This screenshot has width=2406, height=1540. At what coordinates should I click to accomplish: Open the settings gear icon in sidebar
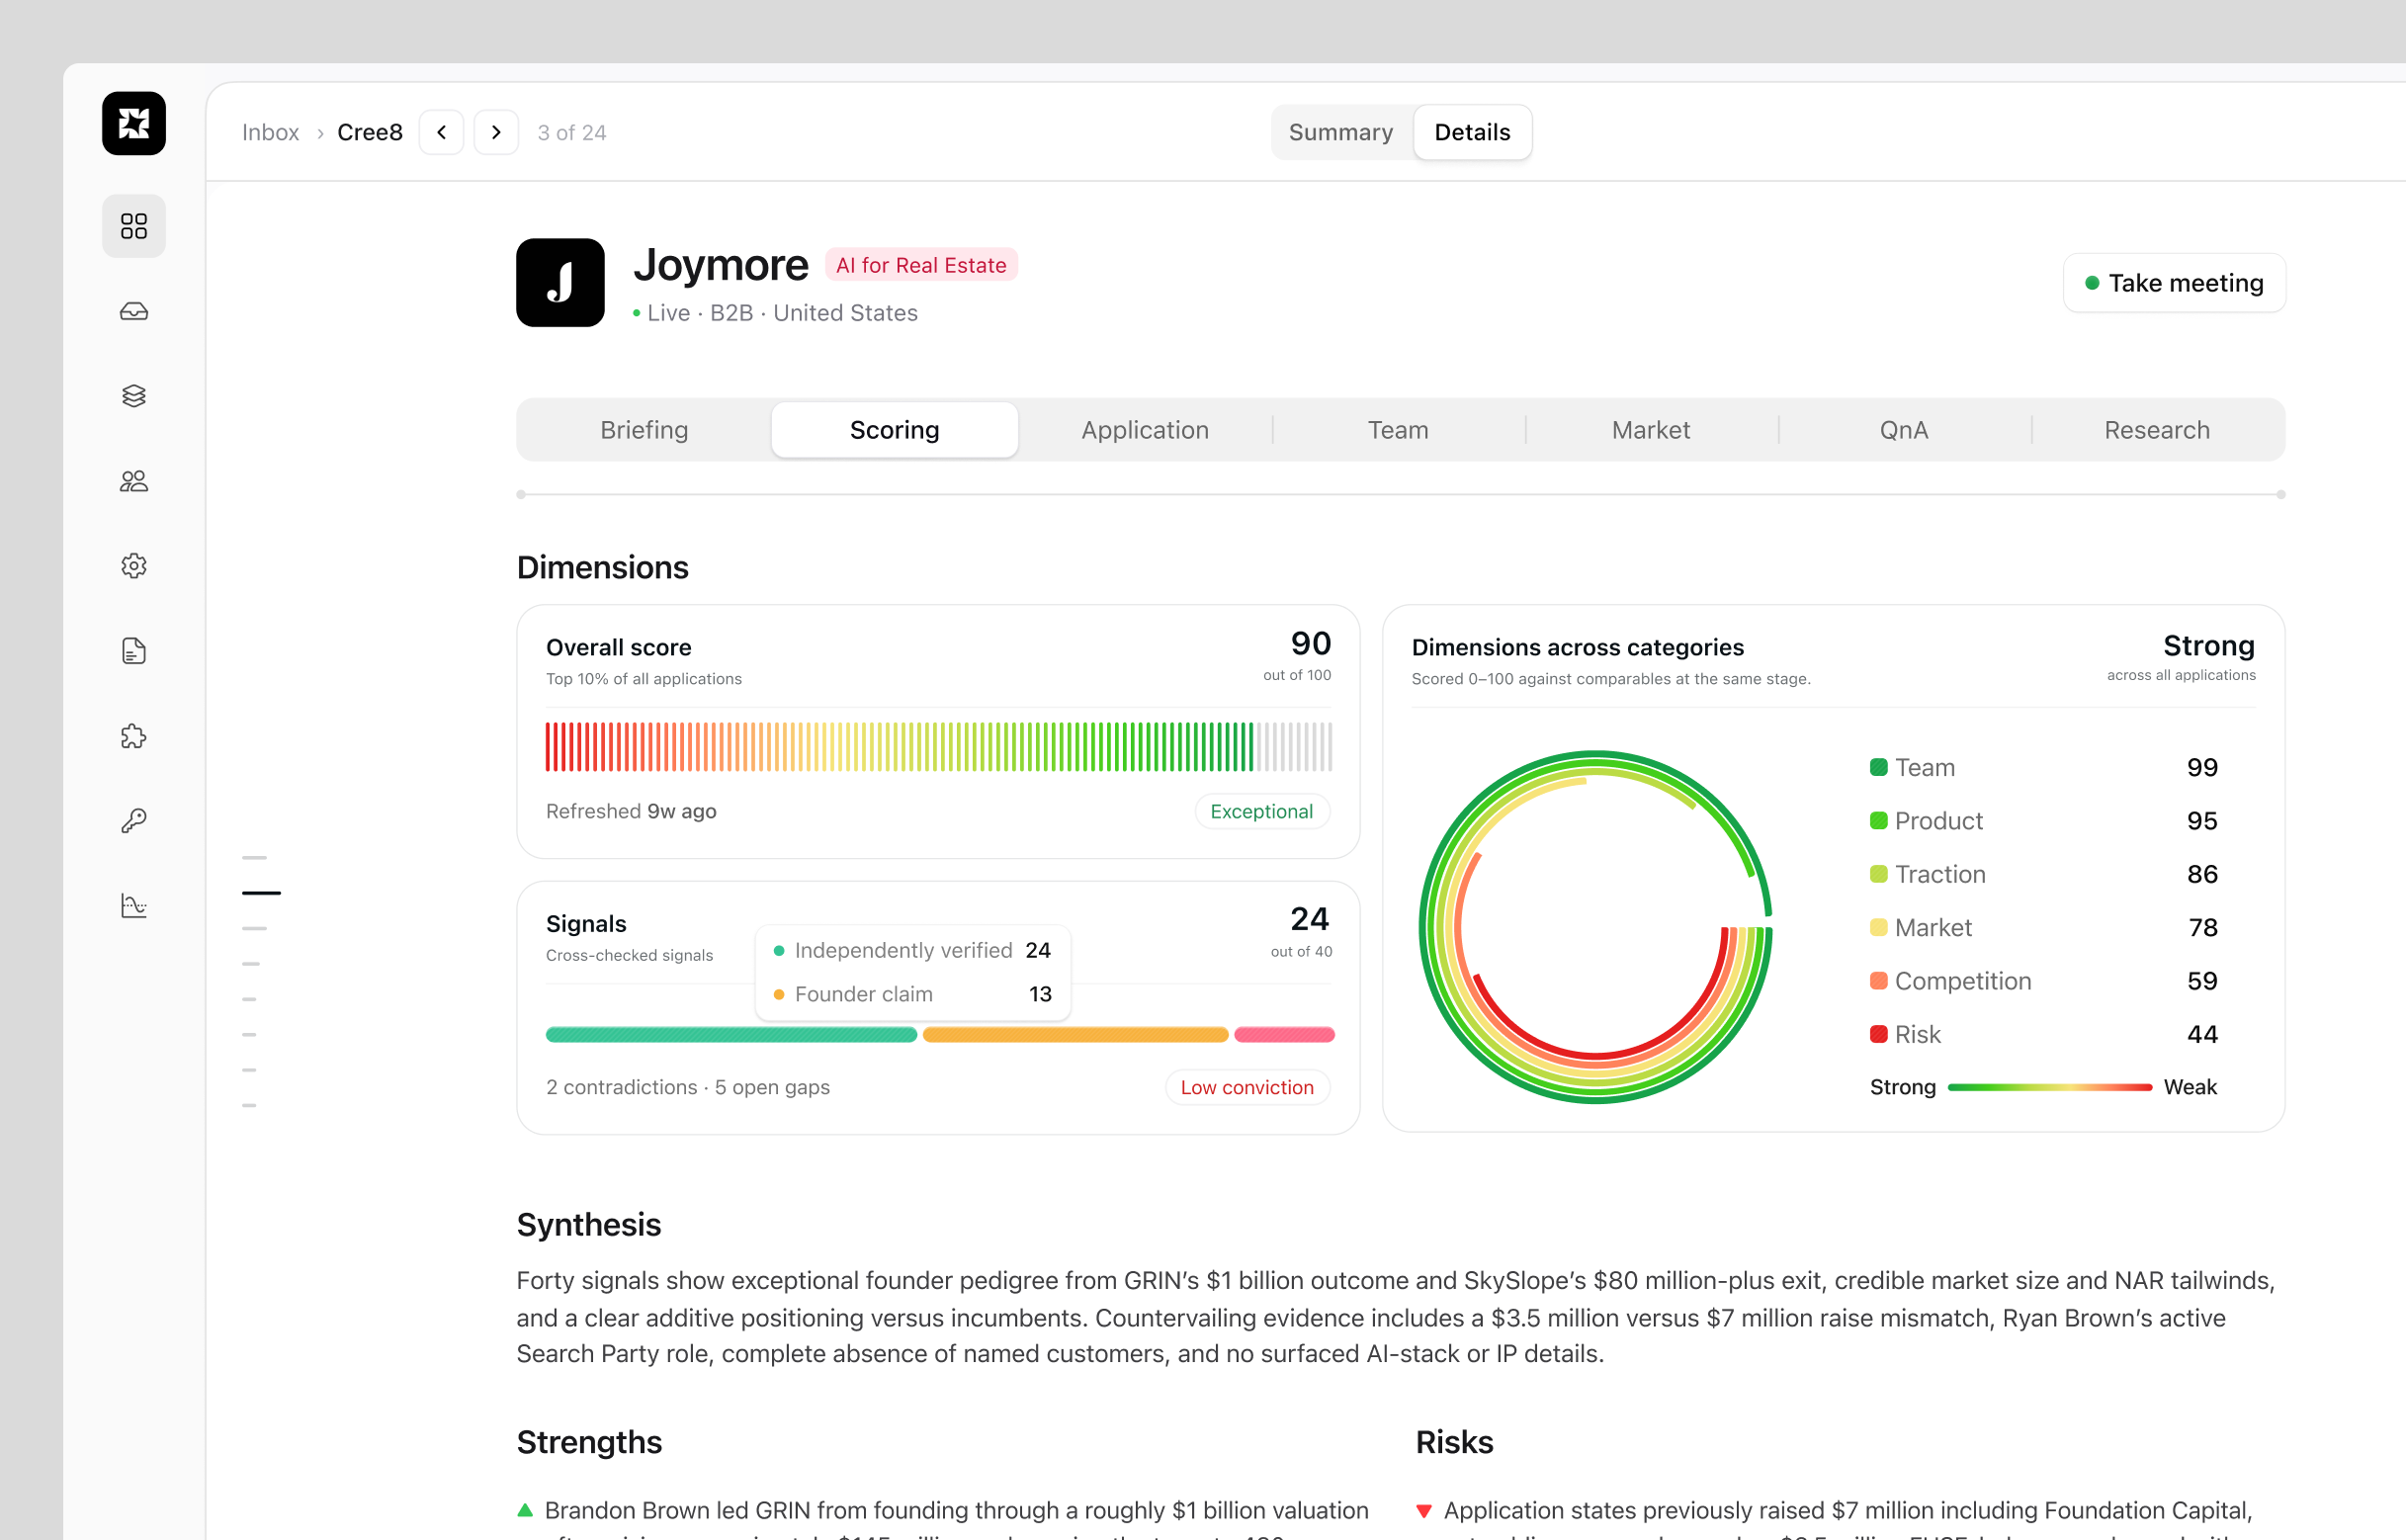(134, 566)
